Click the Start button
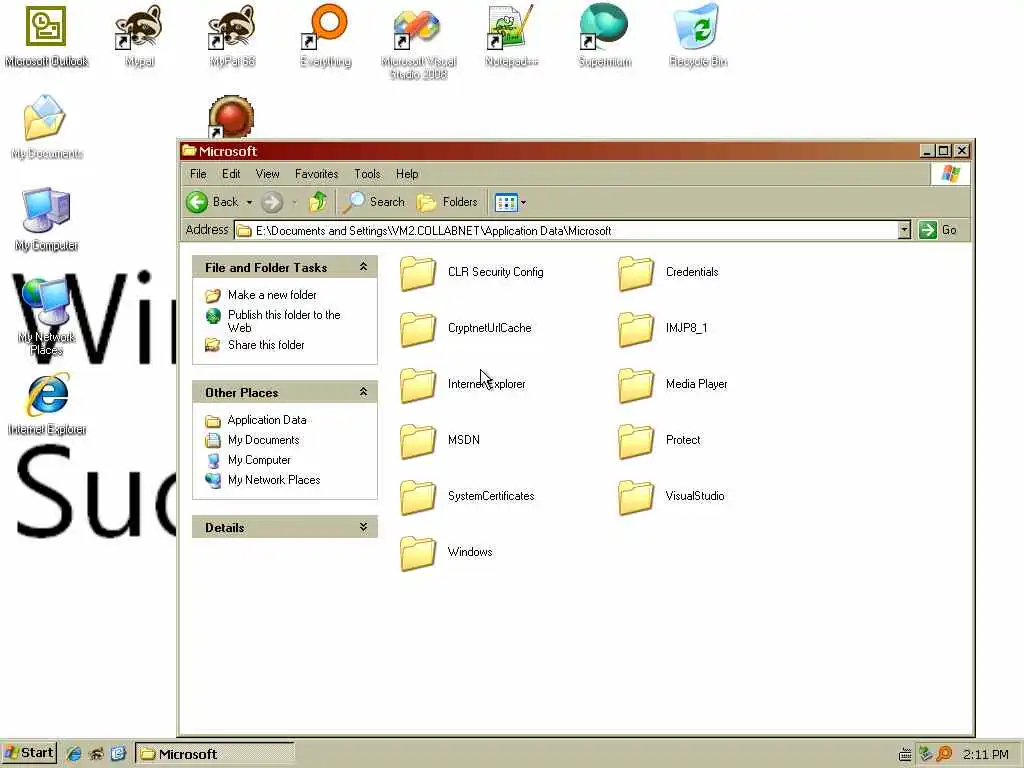 coord(29,753)
